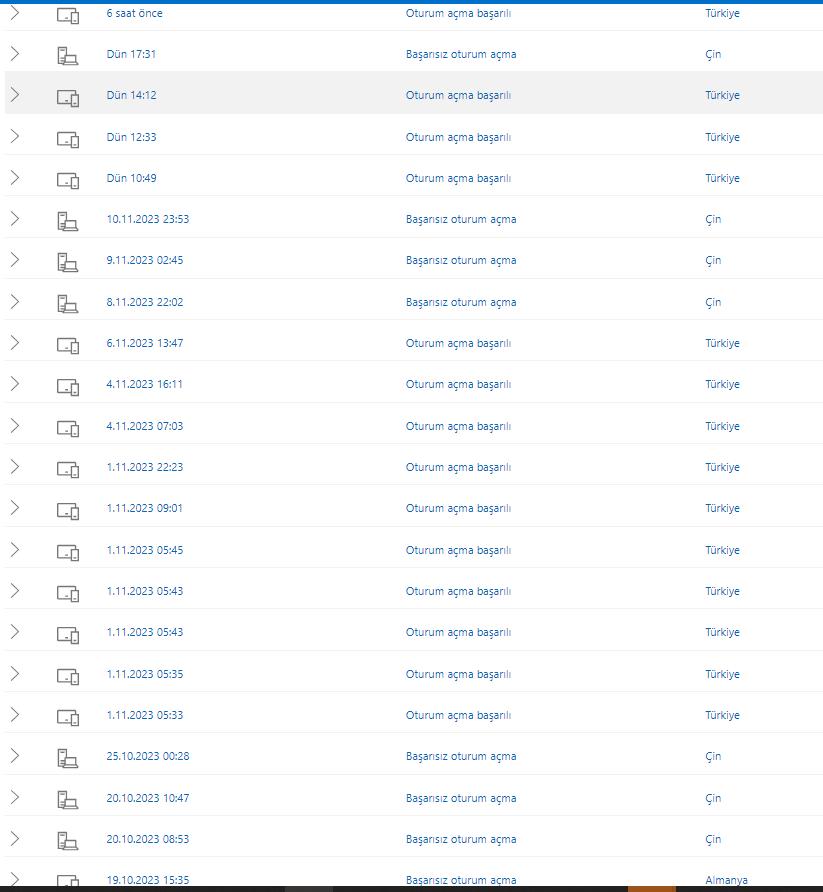Image resolution: width=823 pixels, height=892 pixels.
Task: Click the device icon for 1.11.2023 05:35
Action: click(x=68, y=676)
